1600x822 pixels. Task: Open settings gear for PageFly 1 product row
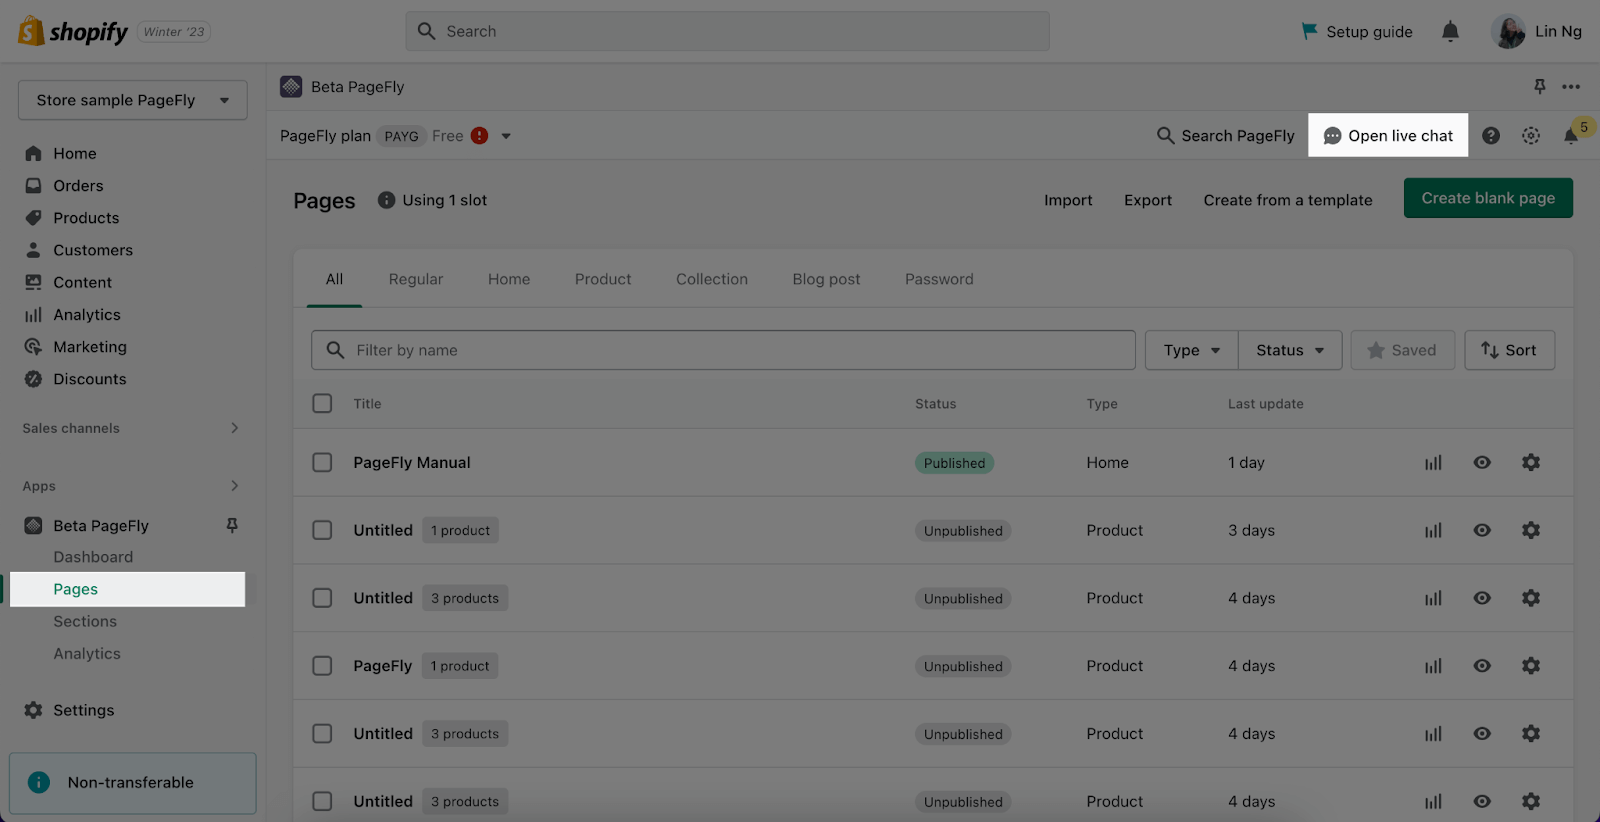coord(1531,666)
